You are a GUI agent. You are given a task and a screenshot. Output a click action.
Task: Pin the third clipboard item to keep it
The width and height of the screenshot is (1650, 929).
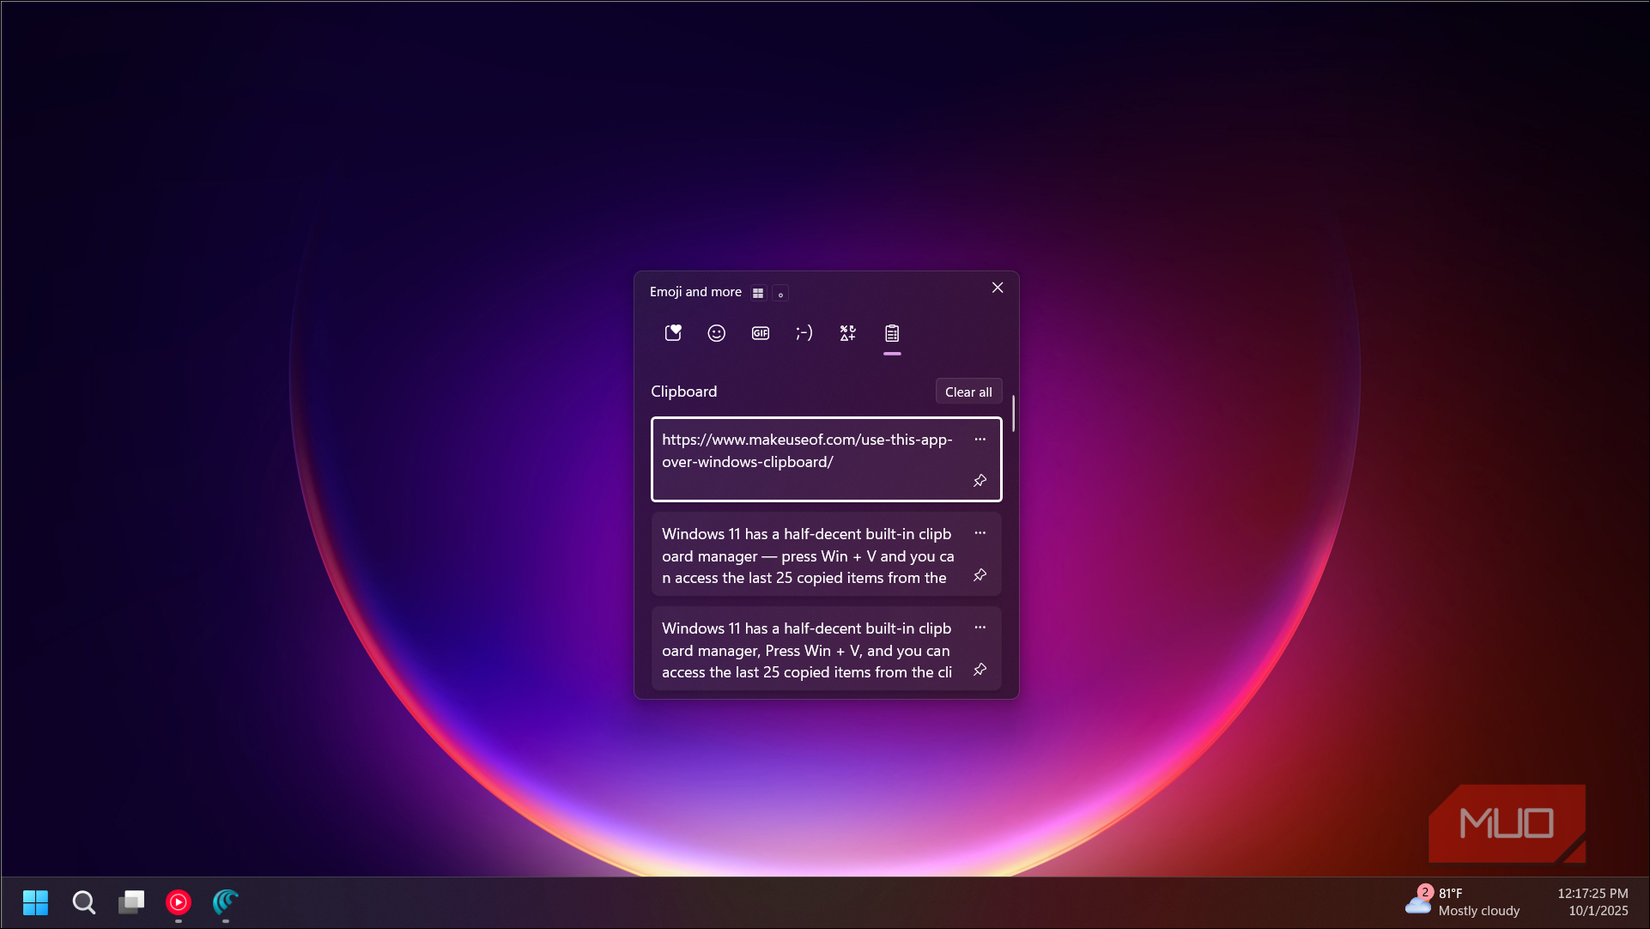980,670
